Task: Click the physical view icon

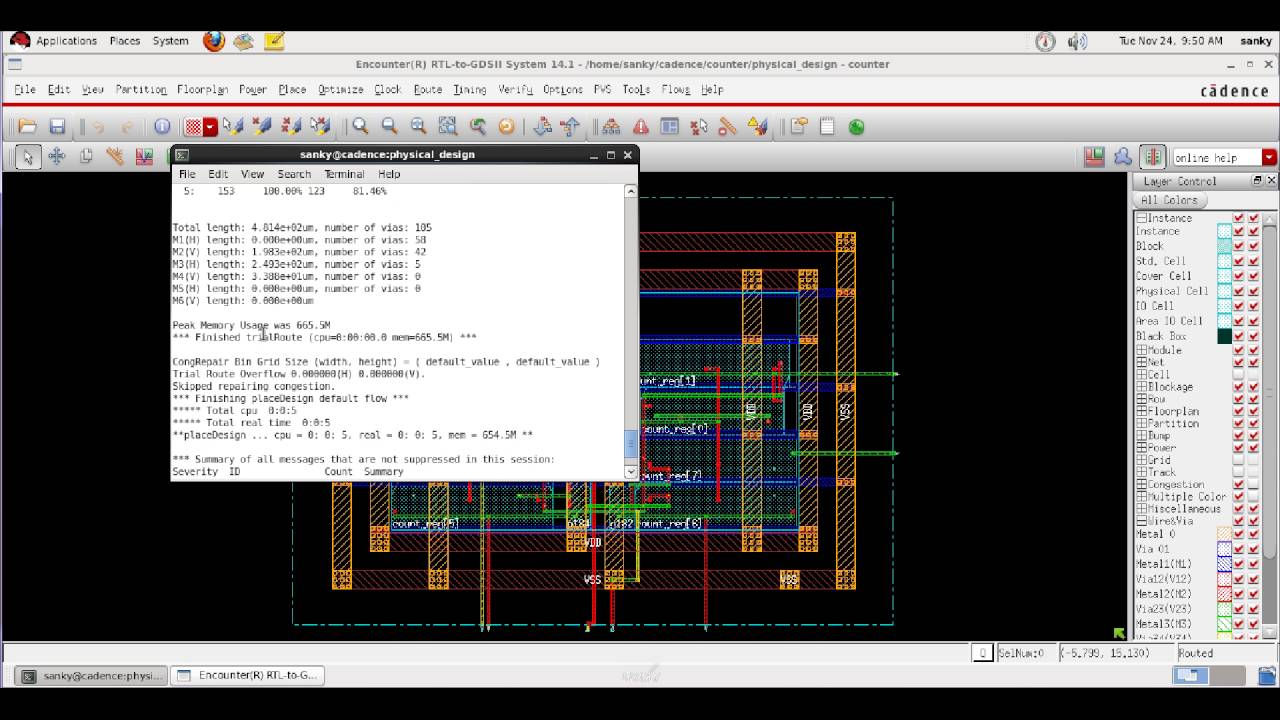Action: pos(1153,157)
